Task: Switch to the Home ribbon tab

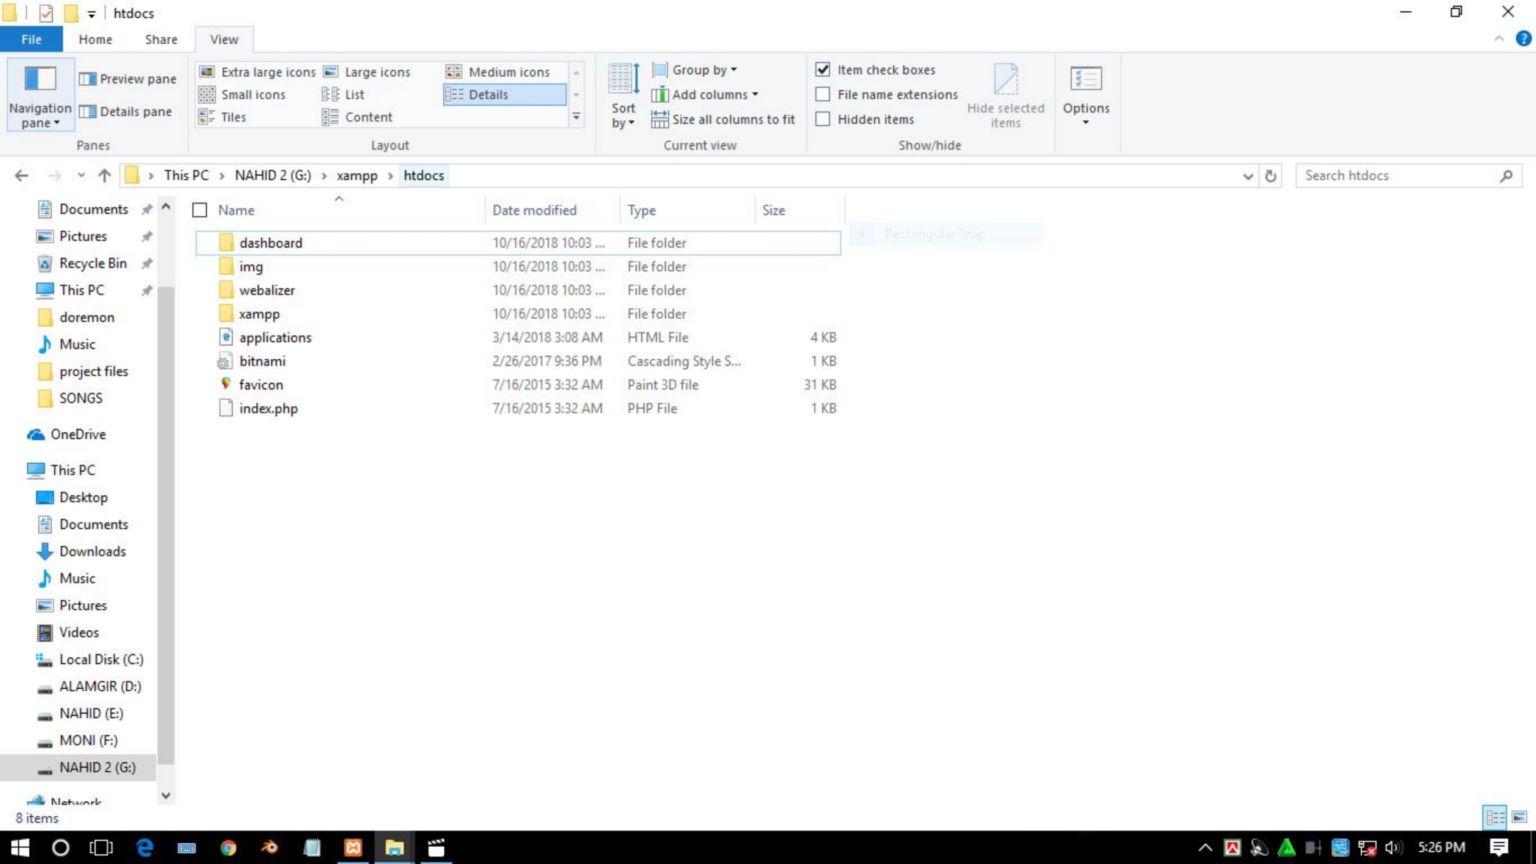Action: 95,39
